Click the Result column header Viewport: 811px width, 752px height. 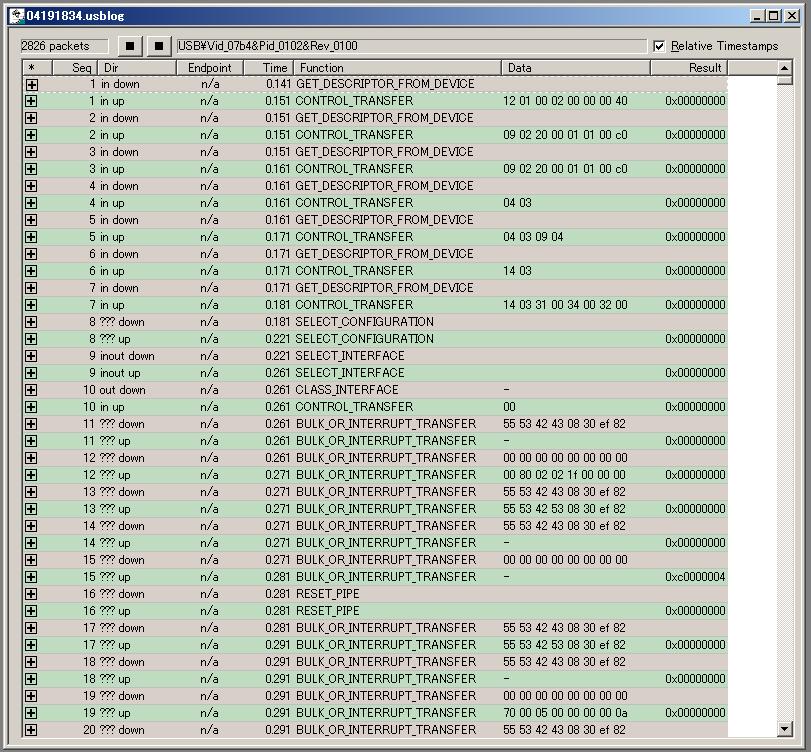[x=689, y=68]
